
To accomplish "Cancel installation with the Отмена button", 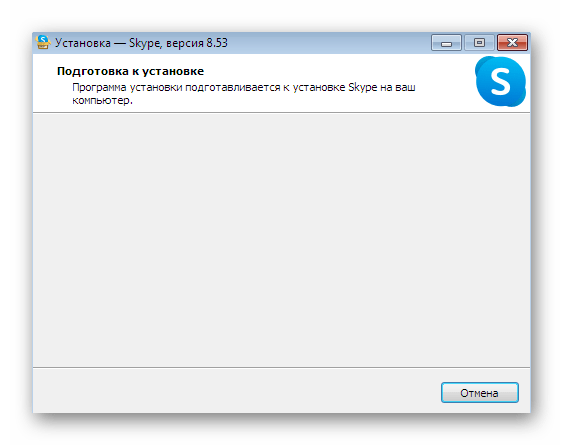I will (480, 393).
